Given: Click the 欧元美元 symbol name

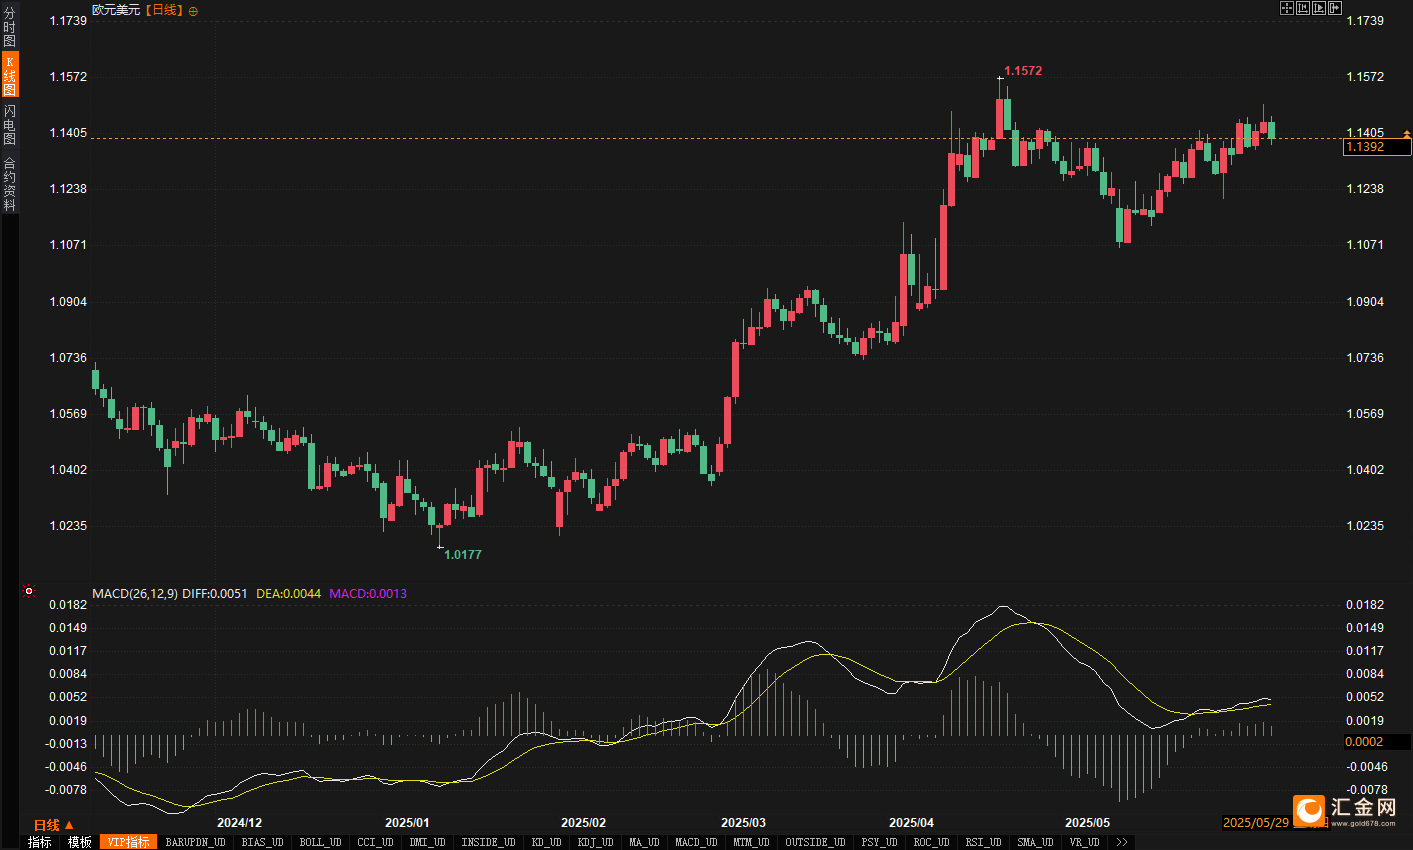Looking at the screenshot, I should coord(116,10).
